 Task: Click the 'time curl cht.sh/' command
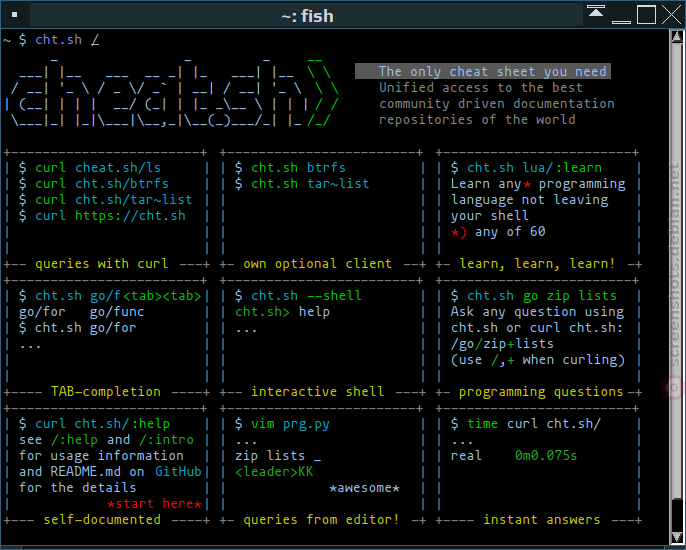[x=534, y=424]
